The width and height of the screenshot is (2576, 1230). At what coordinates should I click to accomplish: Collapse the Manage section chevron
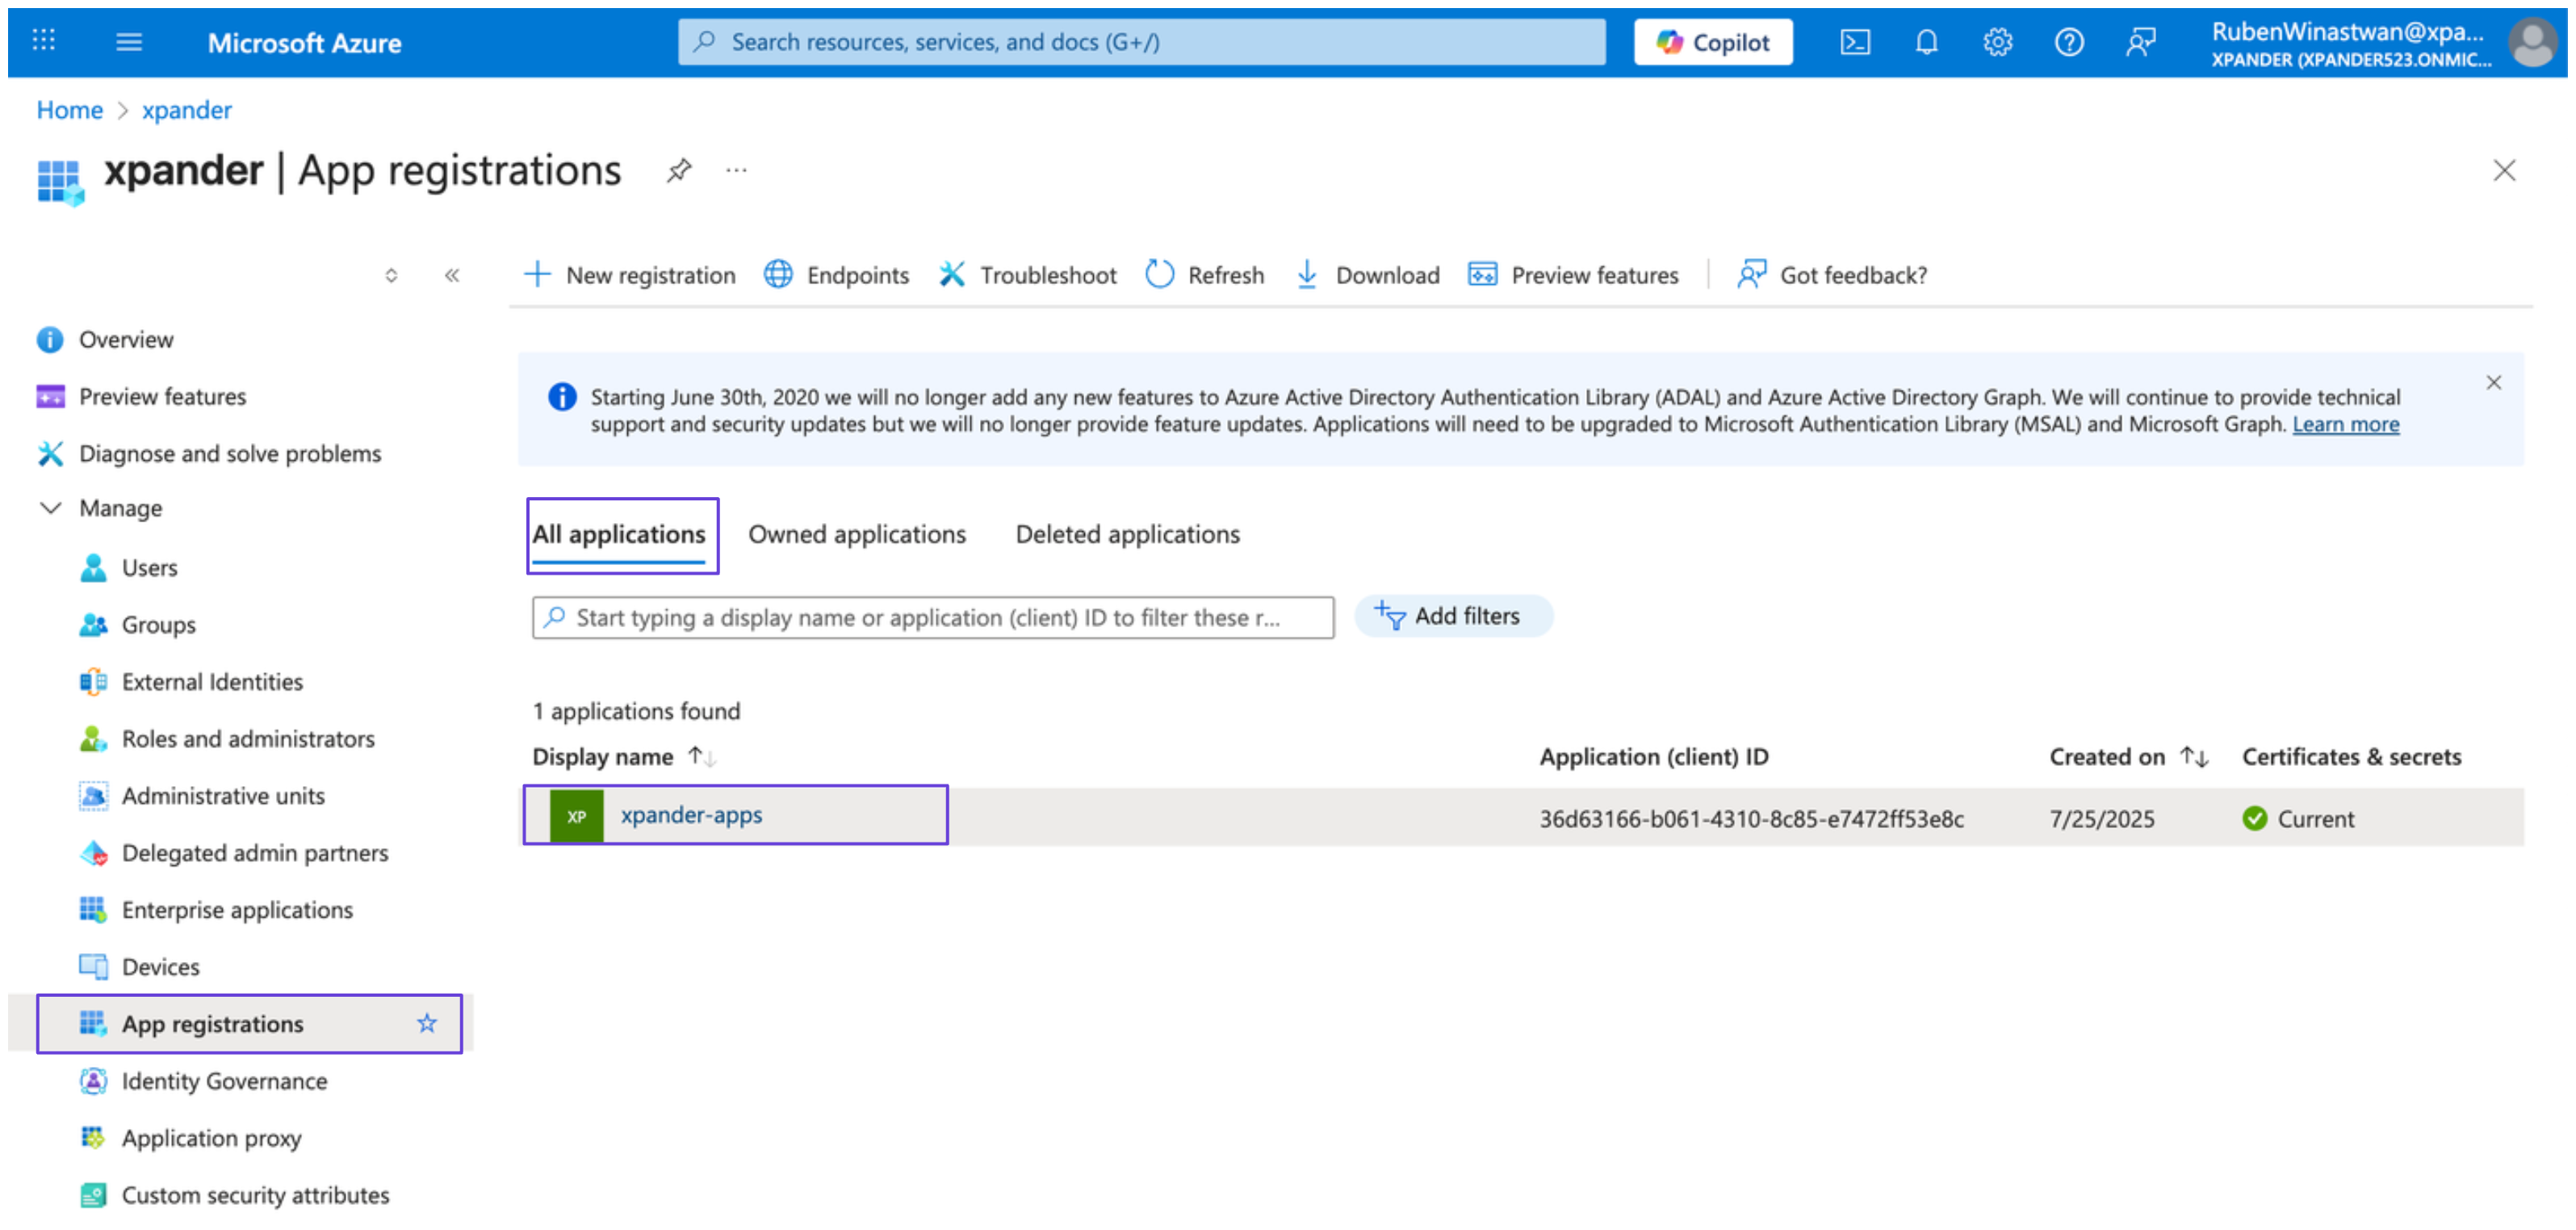point(50,508)
